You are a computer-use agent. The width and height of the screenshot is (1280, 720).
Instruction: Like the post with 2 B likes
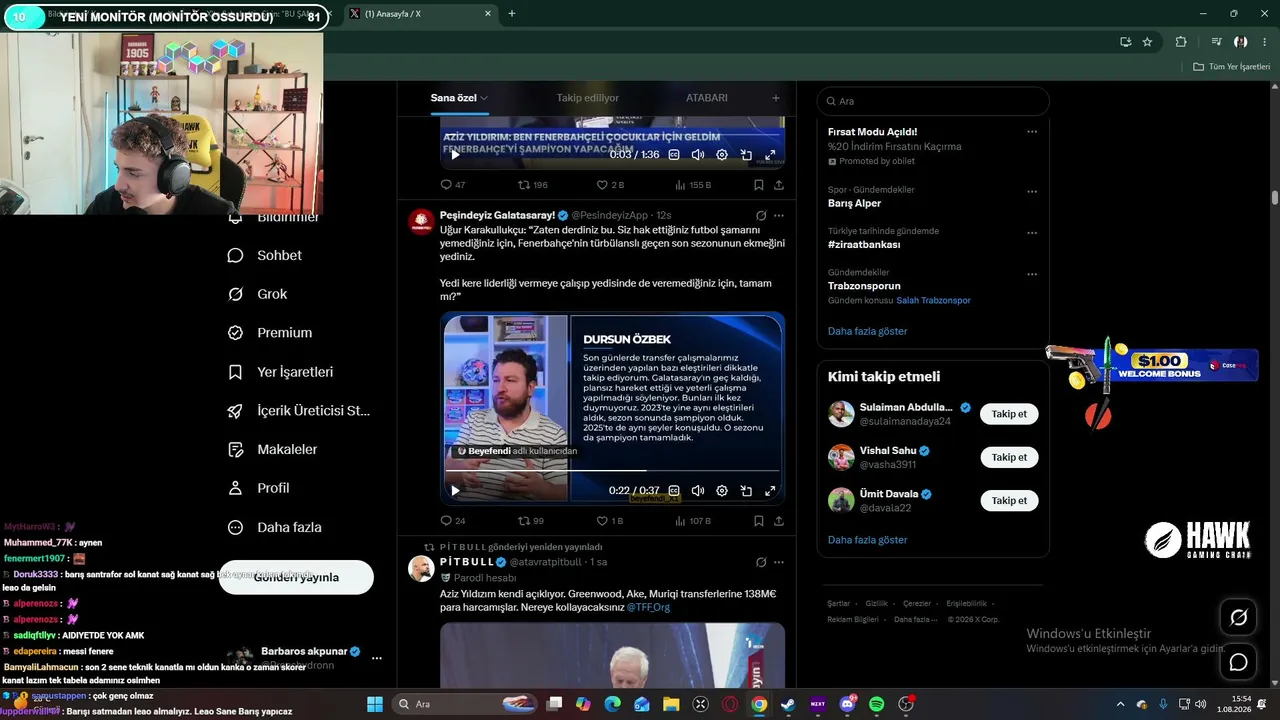[609, 185]
